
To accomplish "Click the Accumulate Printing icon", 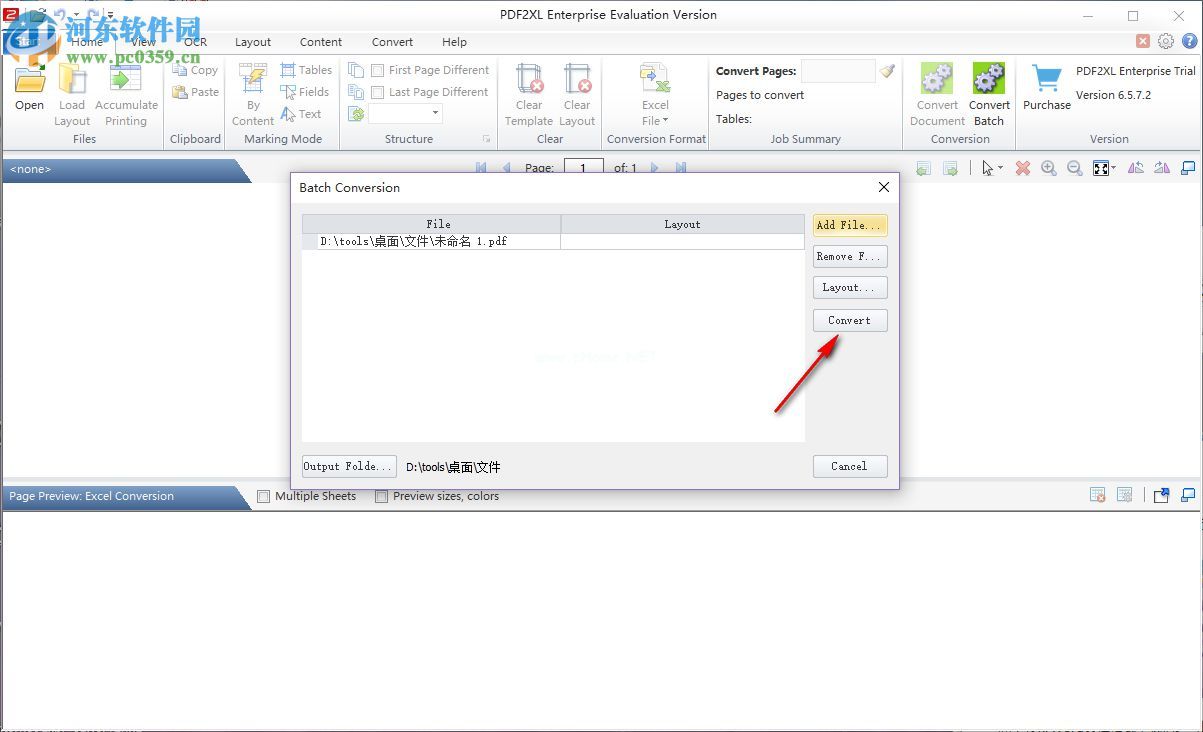I will tap(126, 80).
